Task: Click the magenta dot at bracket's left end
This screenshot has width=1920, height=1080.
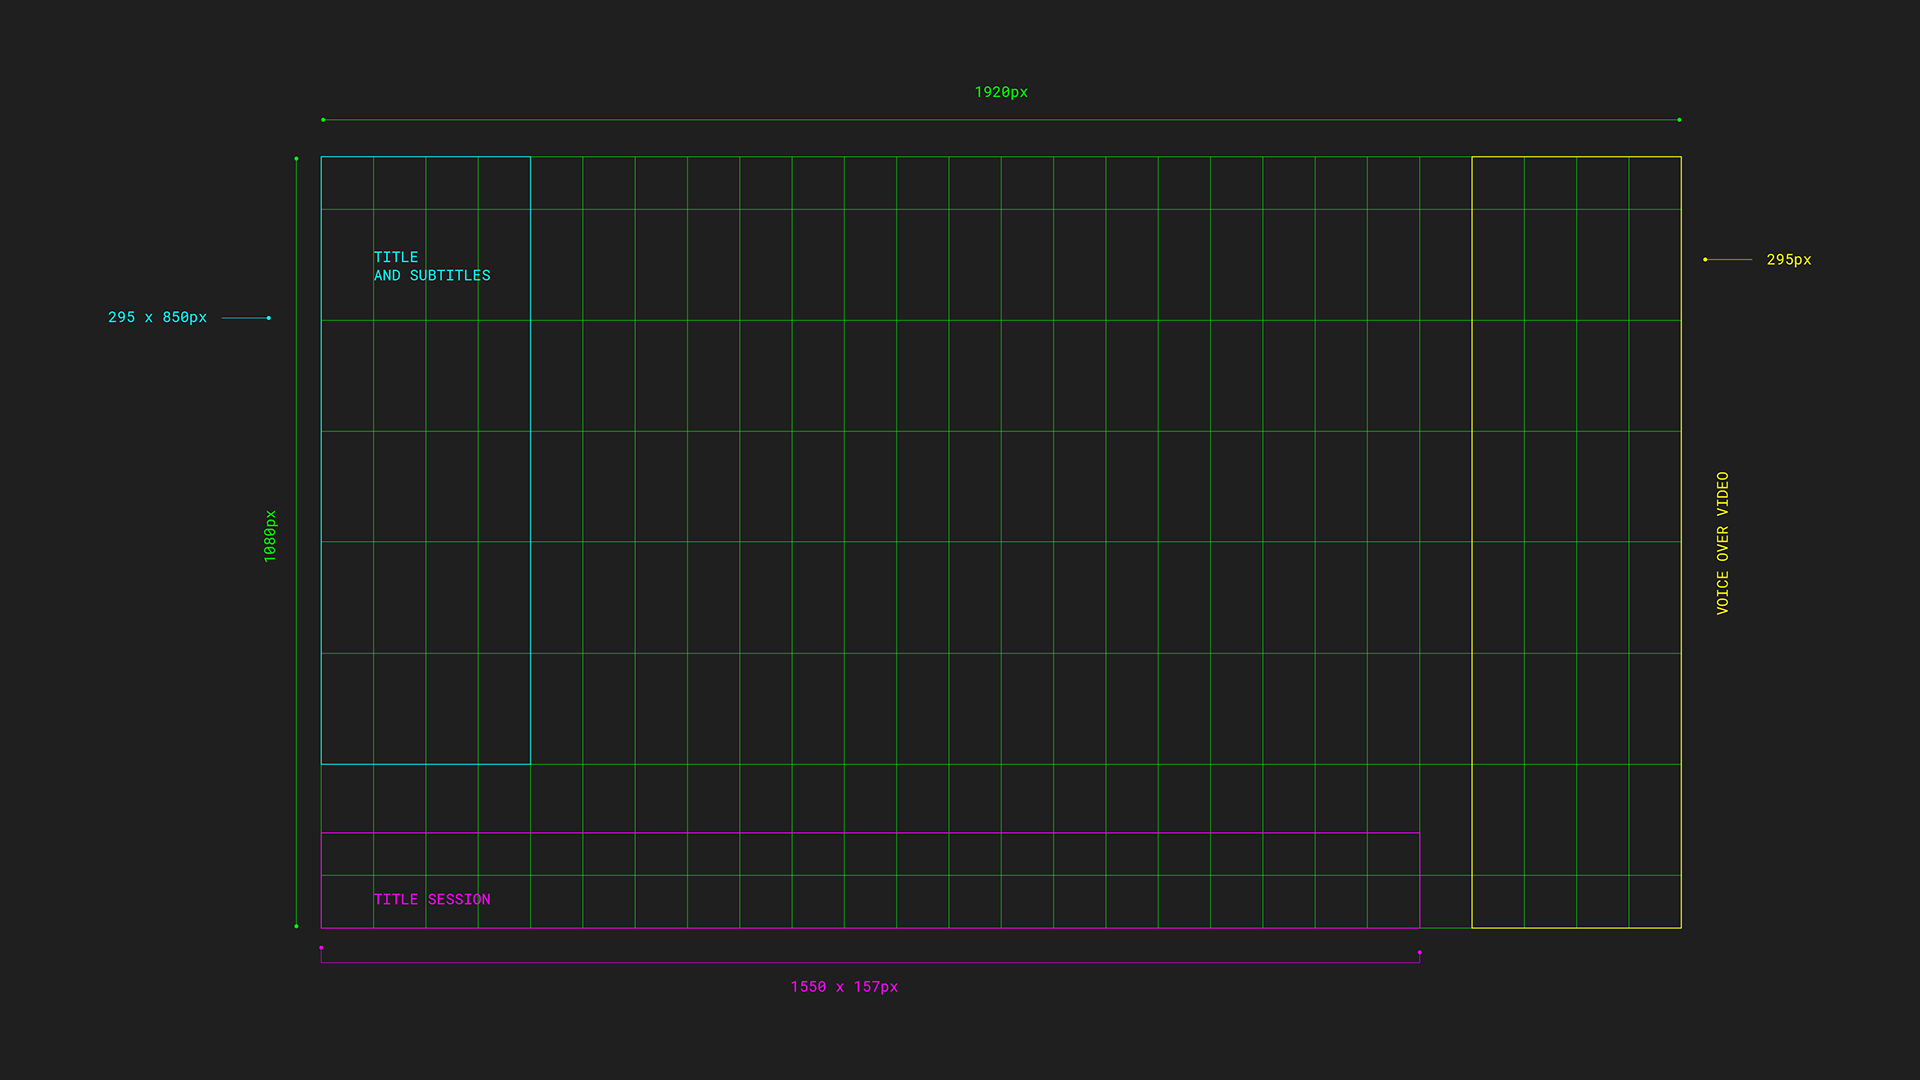Action: coord(321,947)
